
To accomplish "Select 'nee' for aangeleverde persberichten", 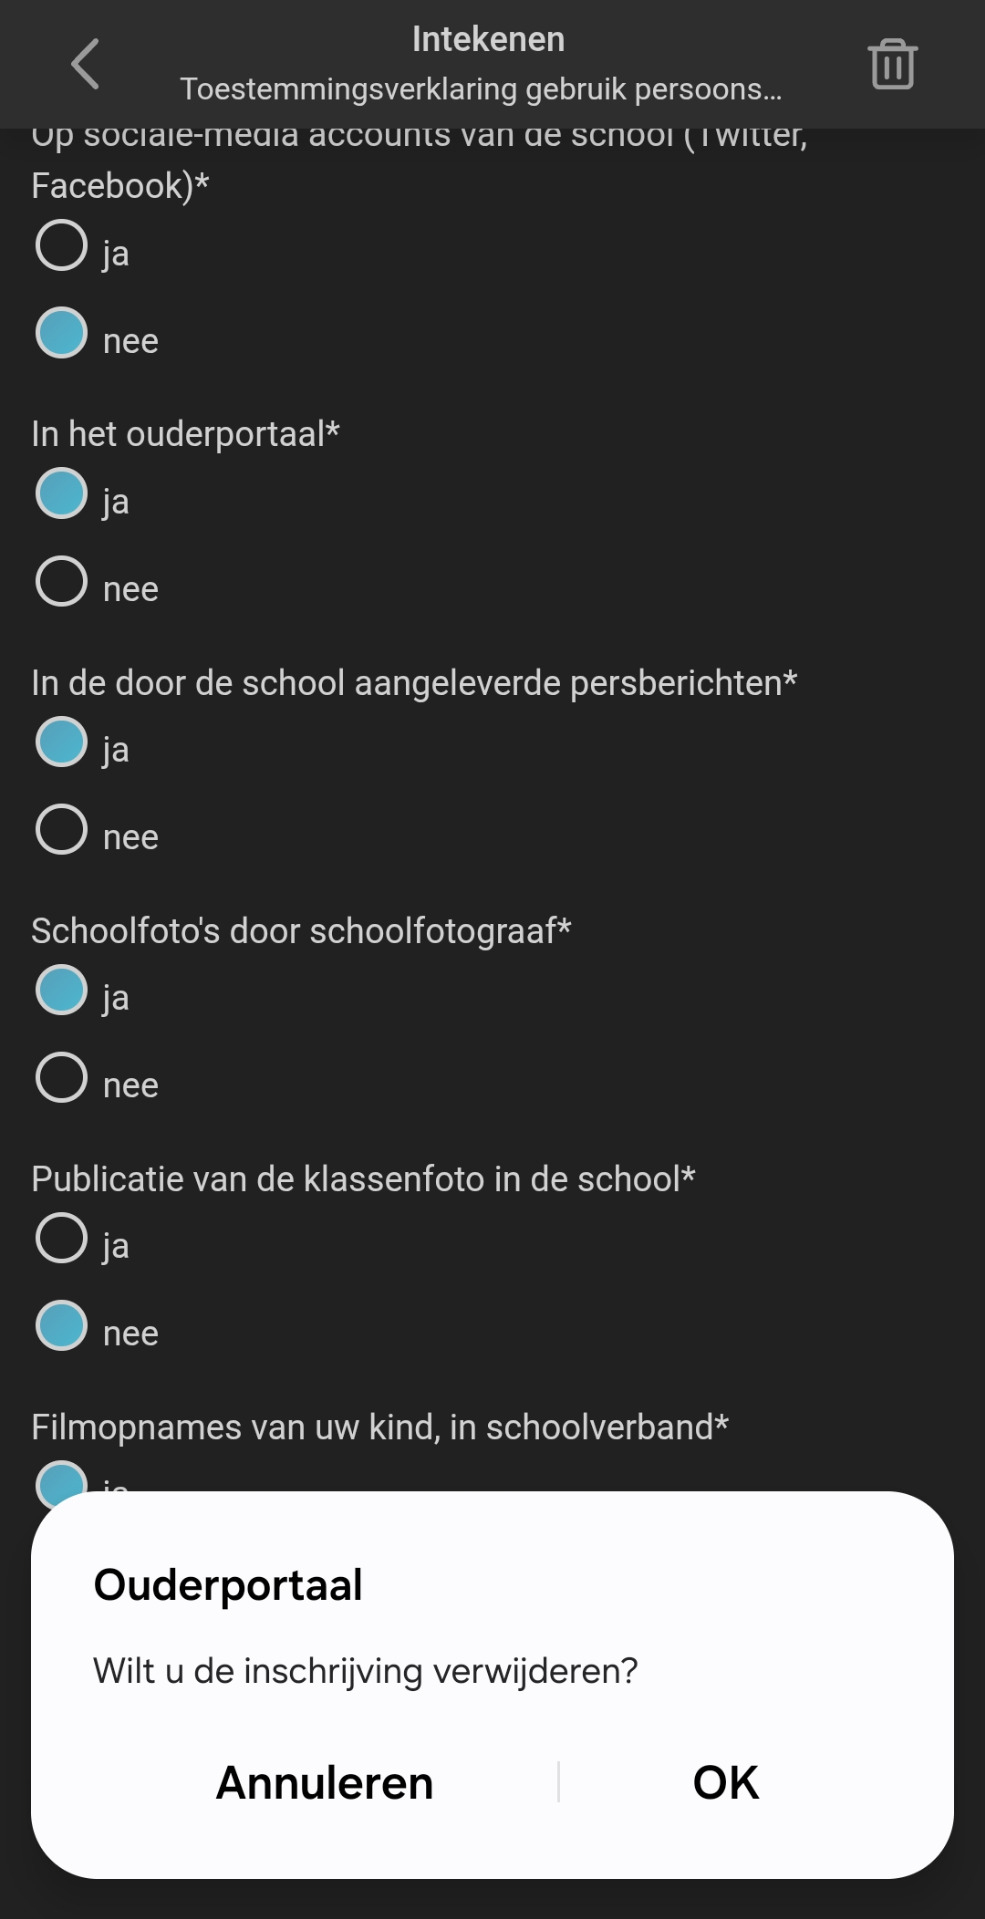I will coord(62,830).
